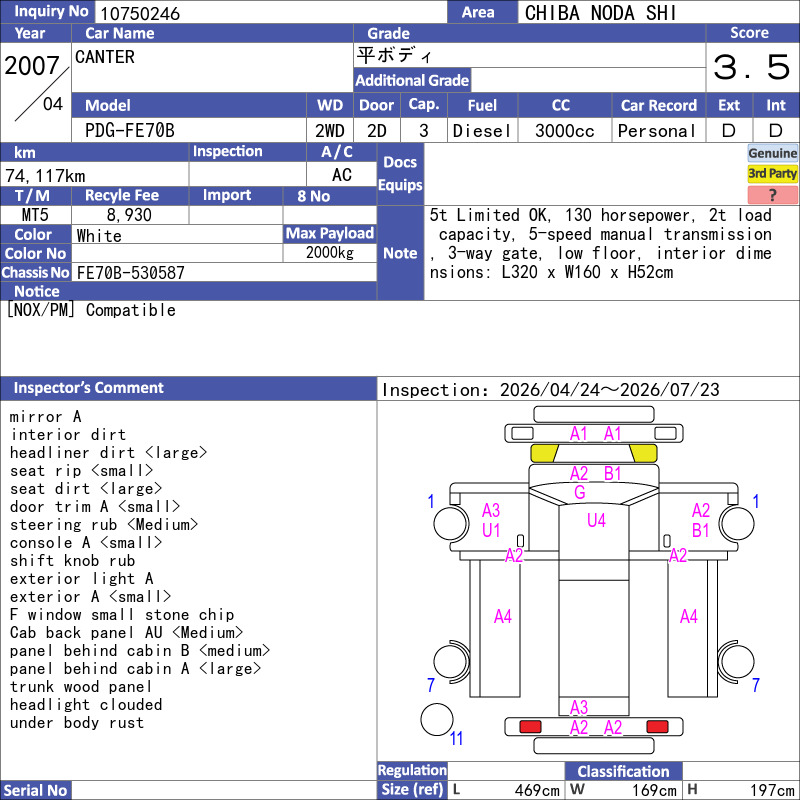Click the right red tail light marker
Viewport: 800px width, 800px height.
(657, 727)
